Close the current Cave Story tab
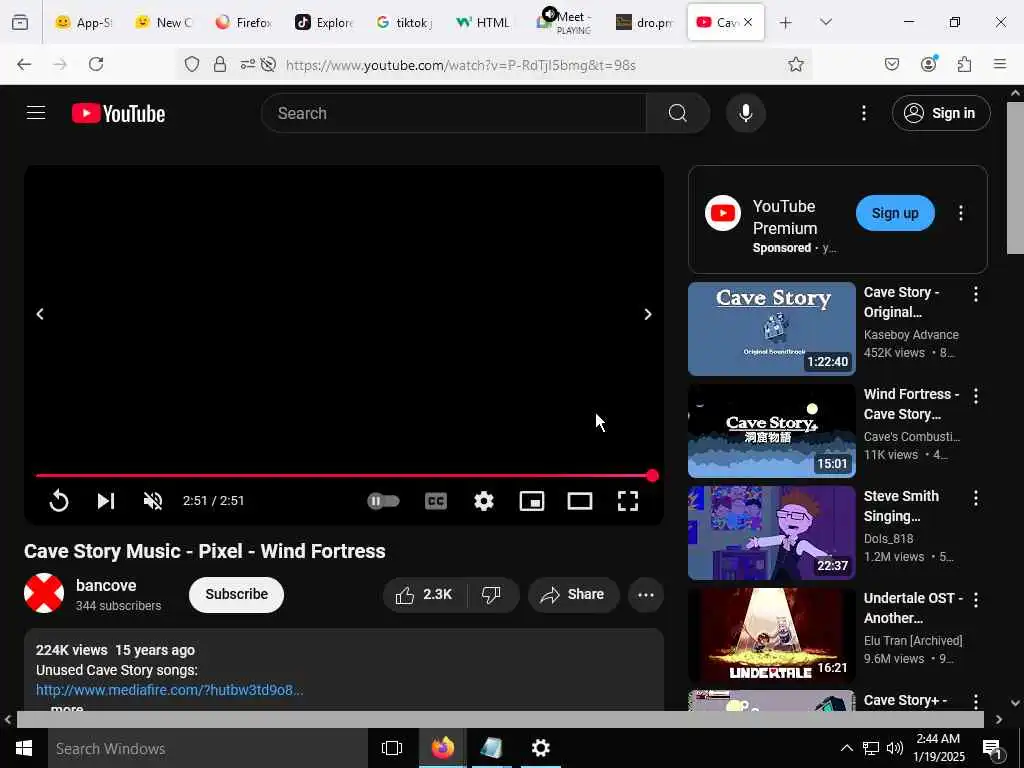The image size is (1024, 768). pyautogui.click(x=748, y=22)
